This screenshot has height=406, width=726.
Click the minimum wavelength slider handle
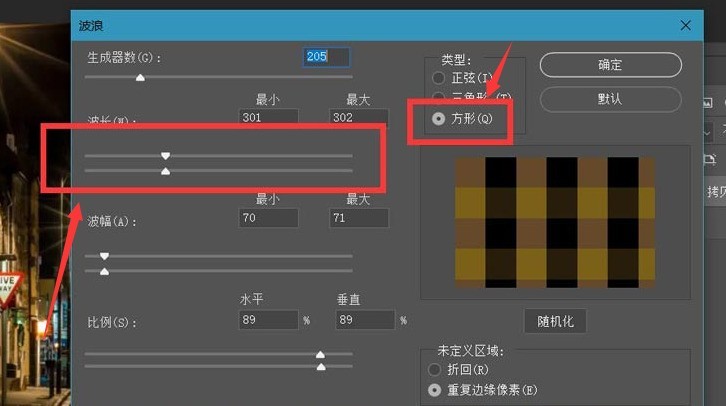(166, 156)
